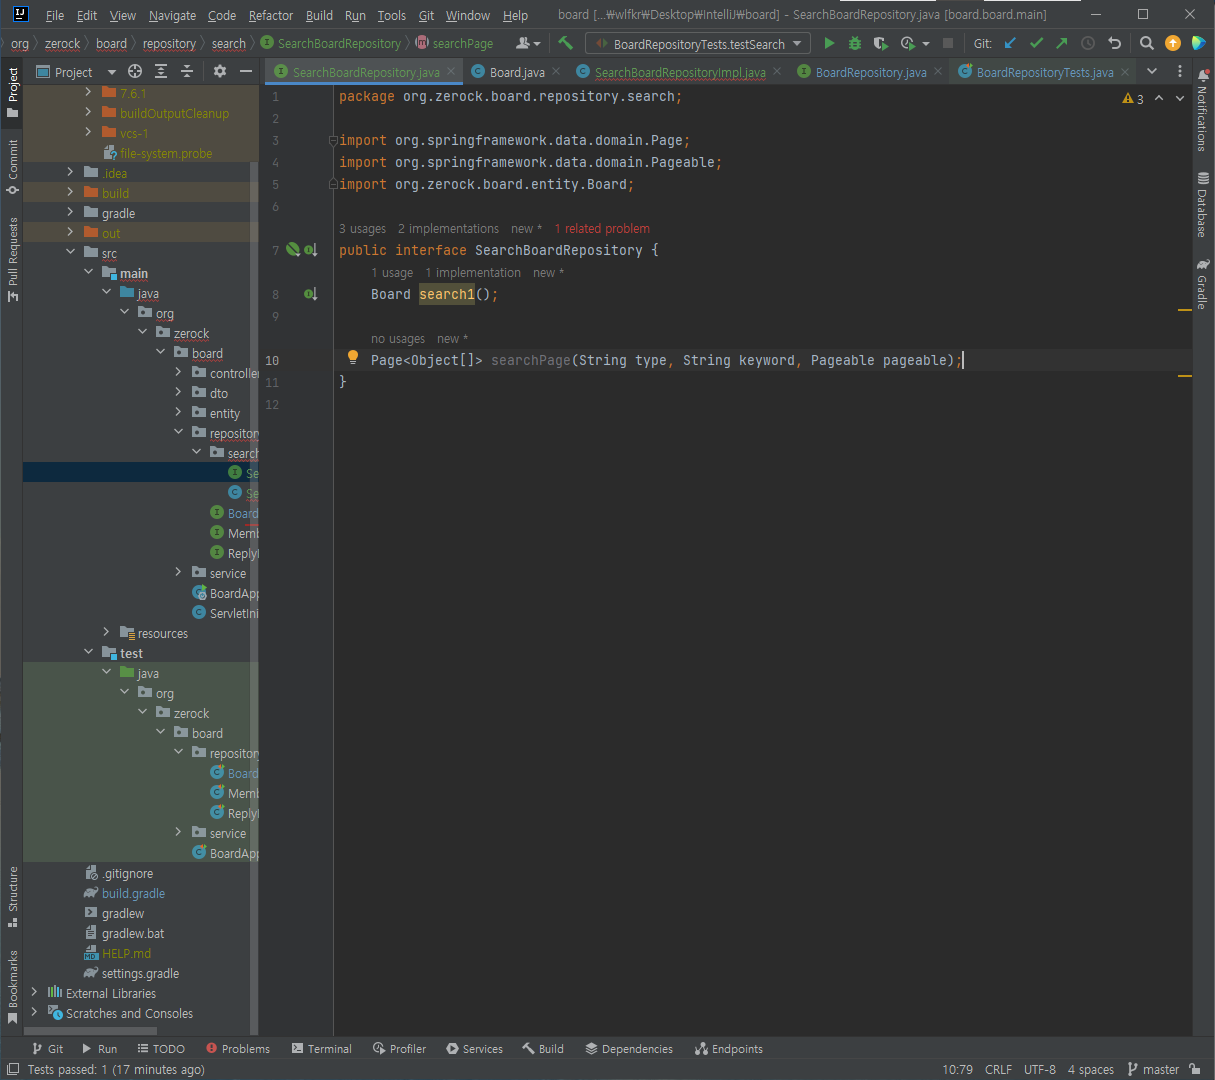Rollback changes with the undo arrow icon
The height and width of the screenshot is (1080, 1215).
[x=1114, y=43]
